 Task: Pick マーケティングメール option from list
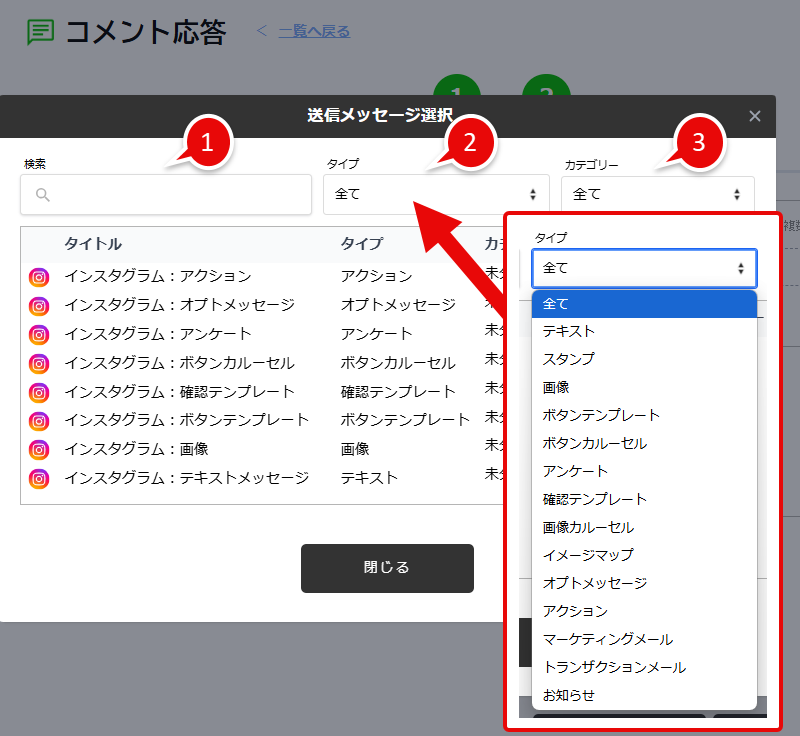[607, 639]
